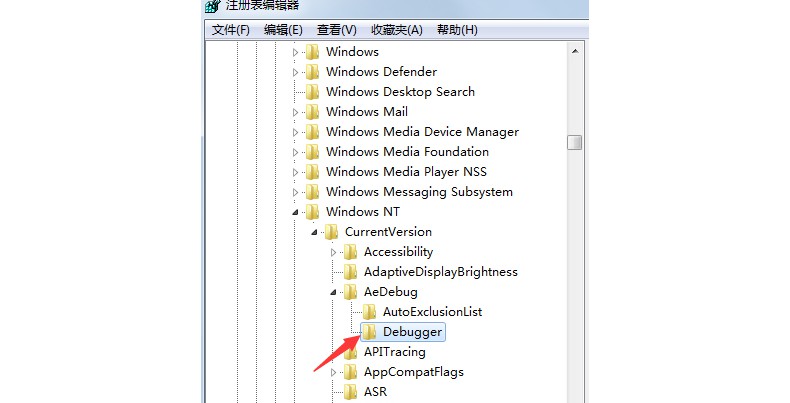Expand the Windows Defender node
Viewport: 790px width, 403px height.
point(295,72)
